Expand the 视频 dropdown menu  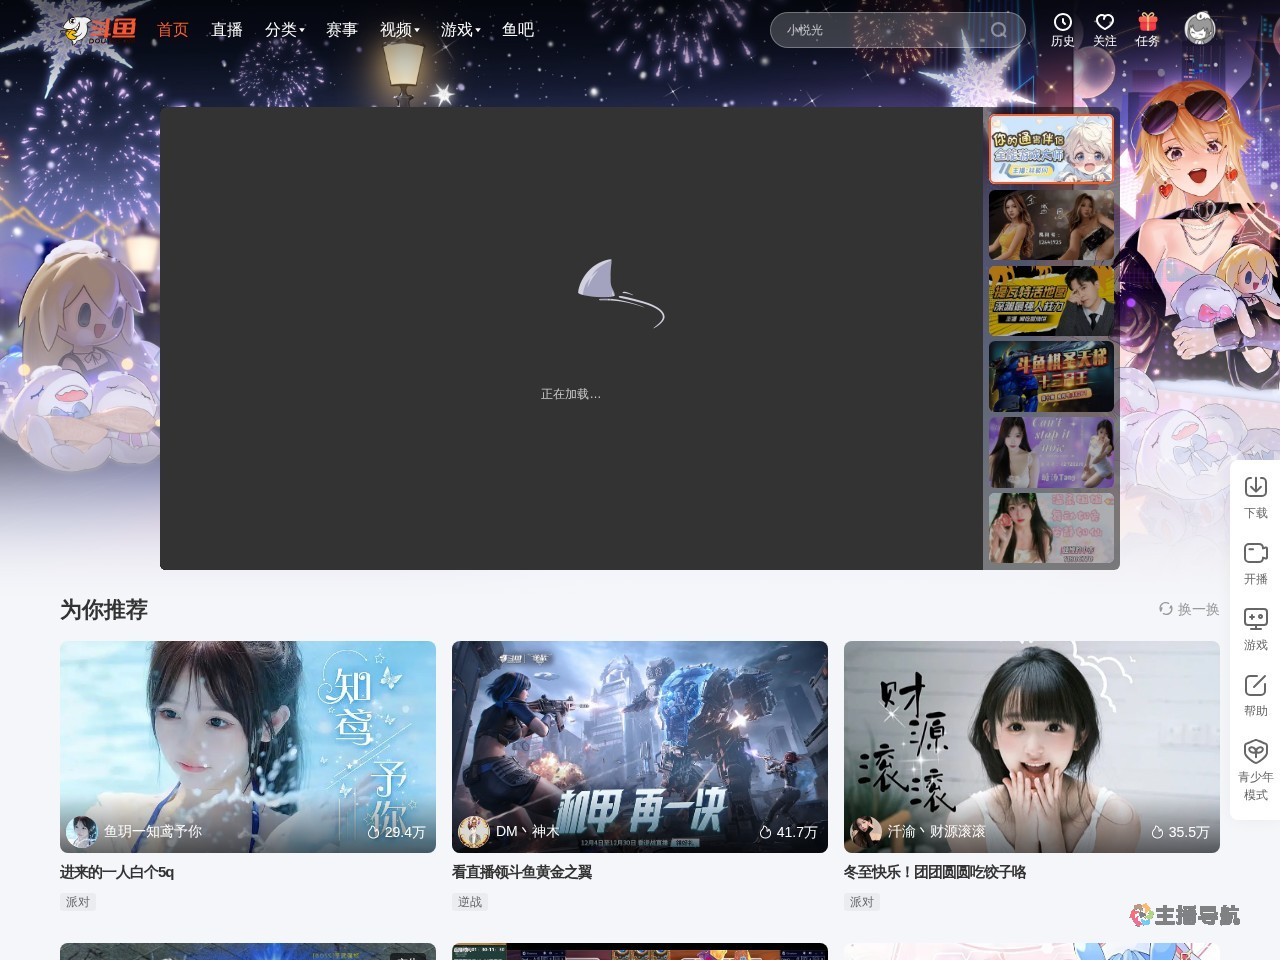(x=399, y=30)
